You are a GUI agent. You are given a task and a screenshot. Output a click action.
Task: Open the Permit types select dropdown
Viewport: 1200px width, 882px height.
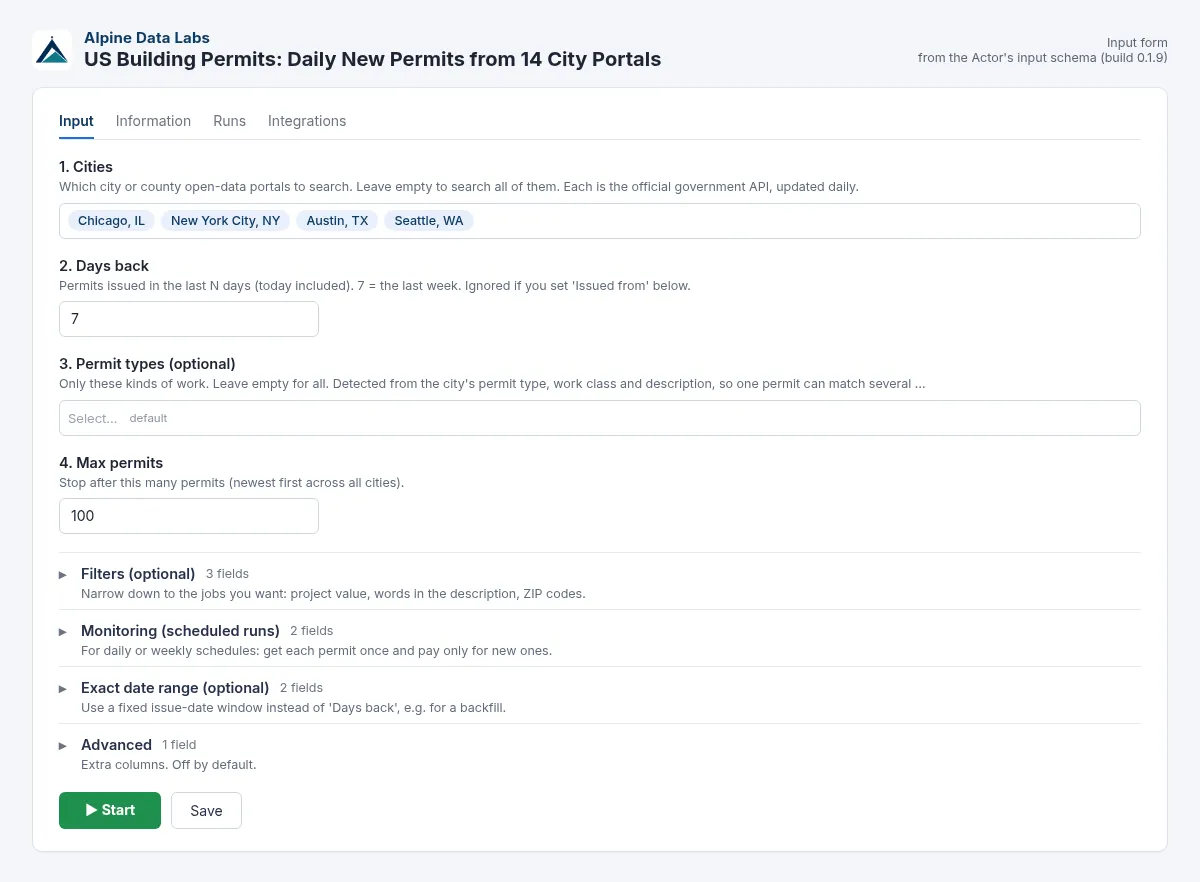click(600, 418)
